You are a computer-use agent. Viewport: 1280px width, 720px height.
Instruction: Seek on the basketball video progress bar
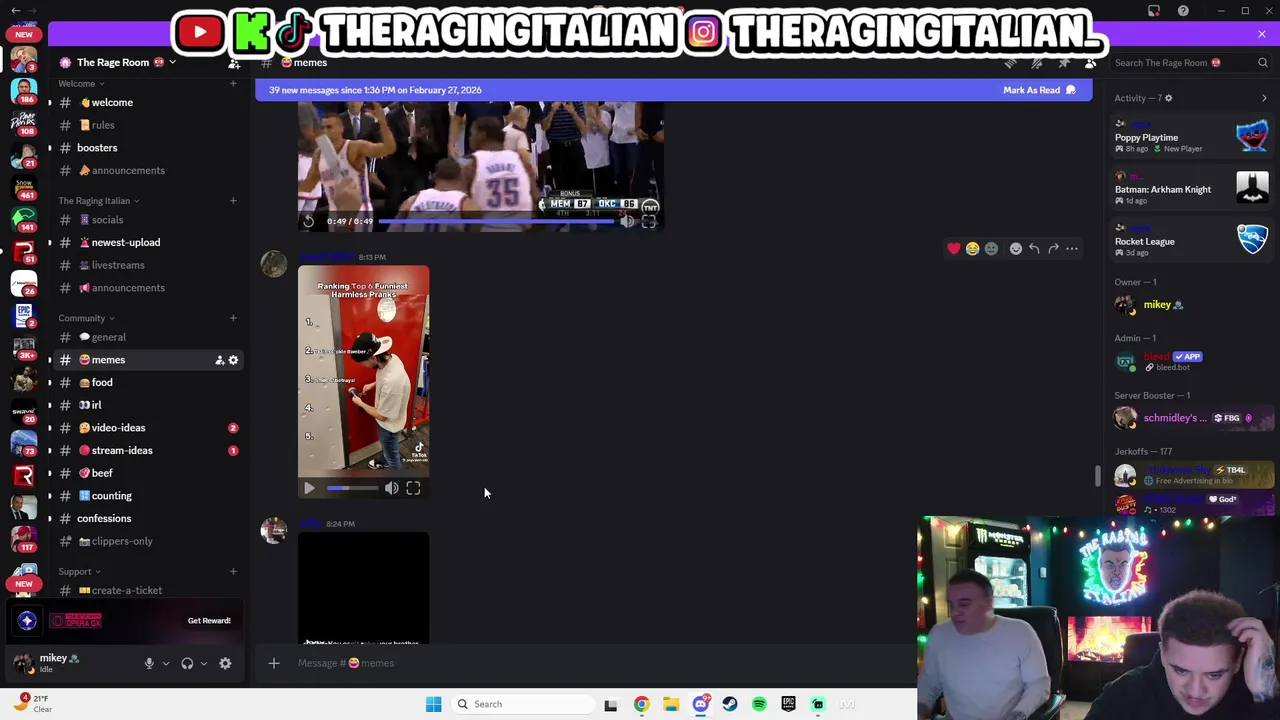(x=495, y=221)
